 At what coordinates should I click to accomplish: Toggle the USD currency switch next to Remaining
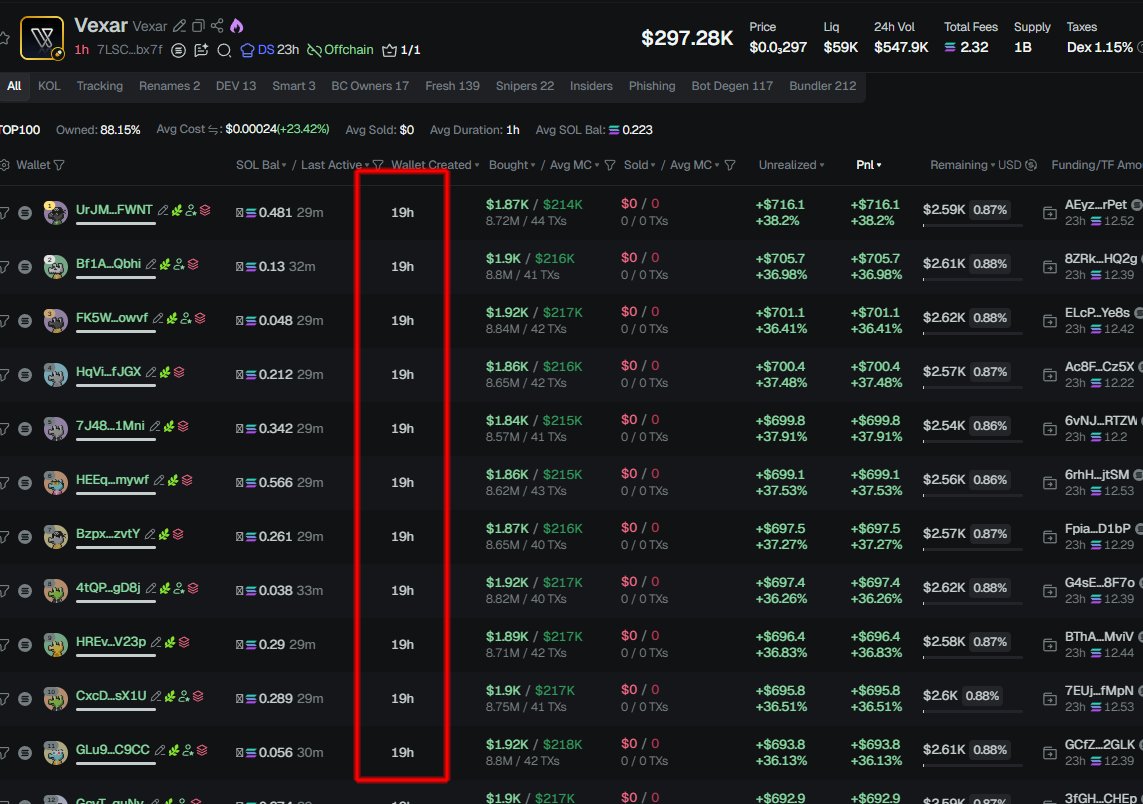click(x=1031, y=165)
